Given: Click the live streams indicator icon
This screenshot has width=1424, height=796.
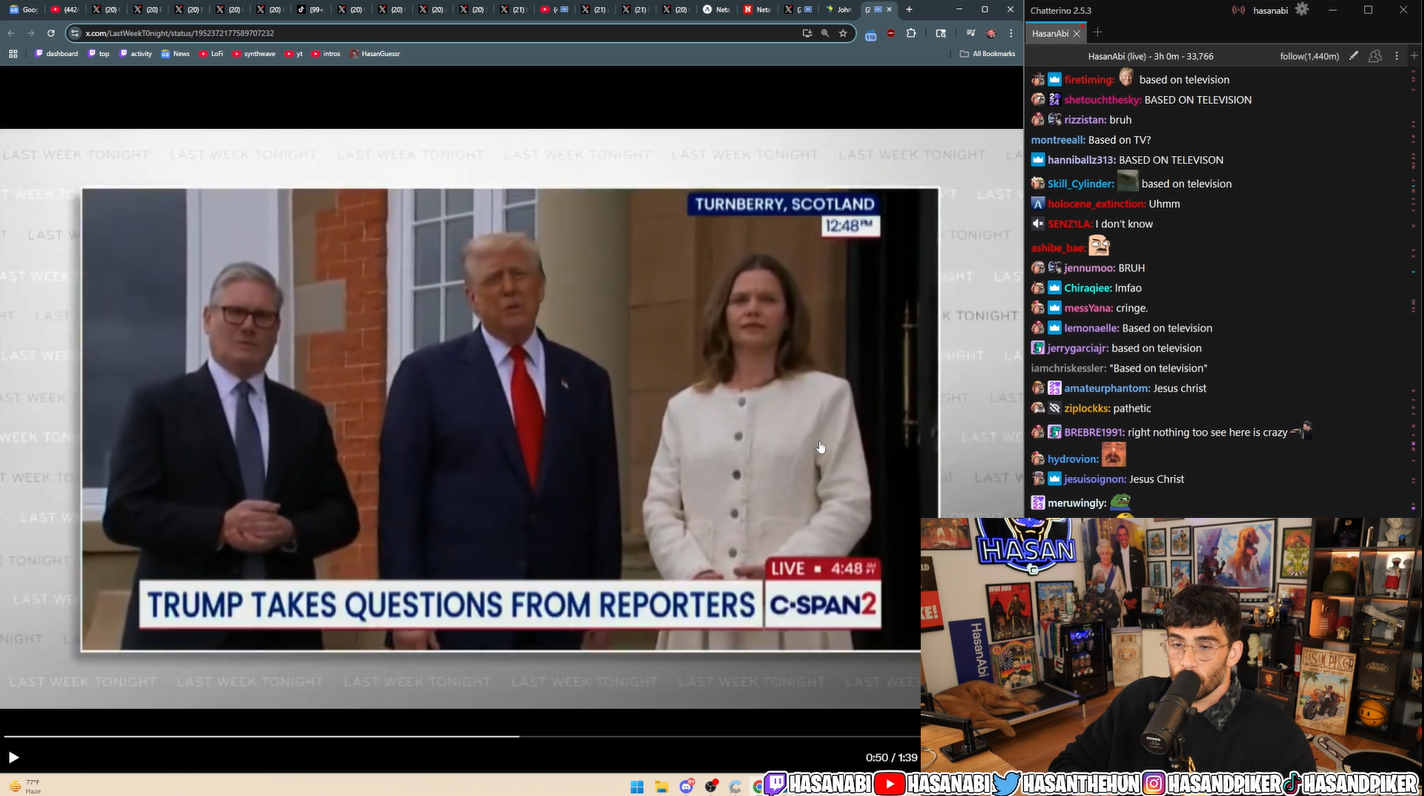Looking at the screenshot, I should [1239, 10].
